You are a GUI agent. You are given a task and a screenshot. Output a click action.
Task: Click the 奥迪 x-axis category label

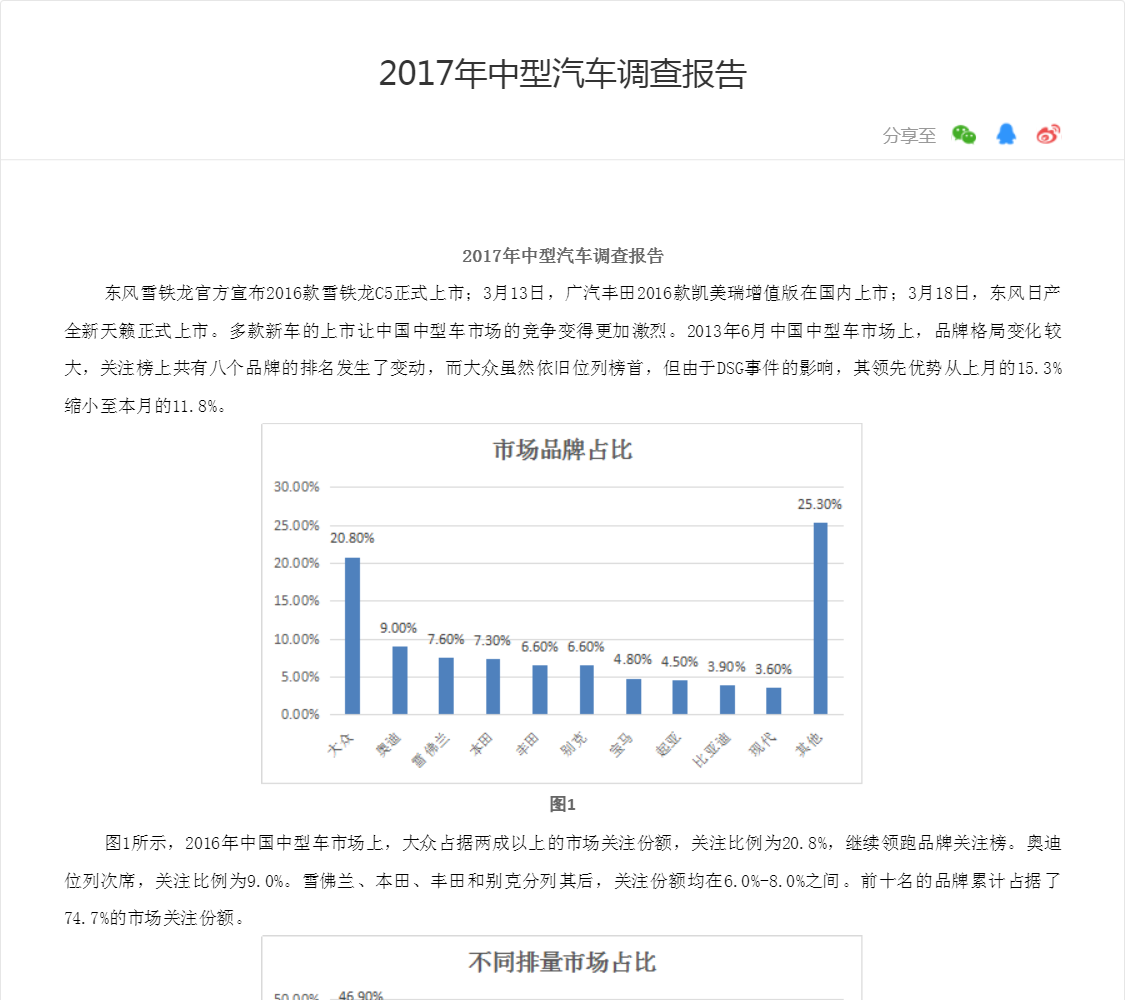click(x=388, y=743)
